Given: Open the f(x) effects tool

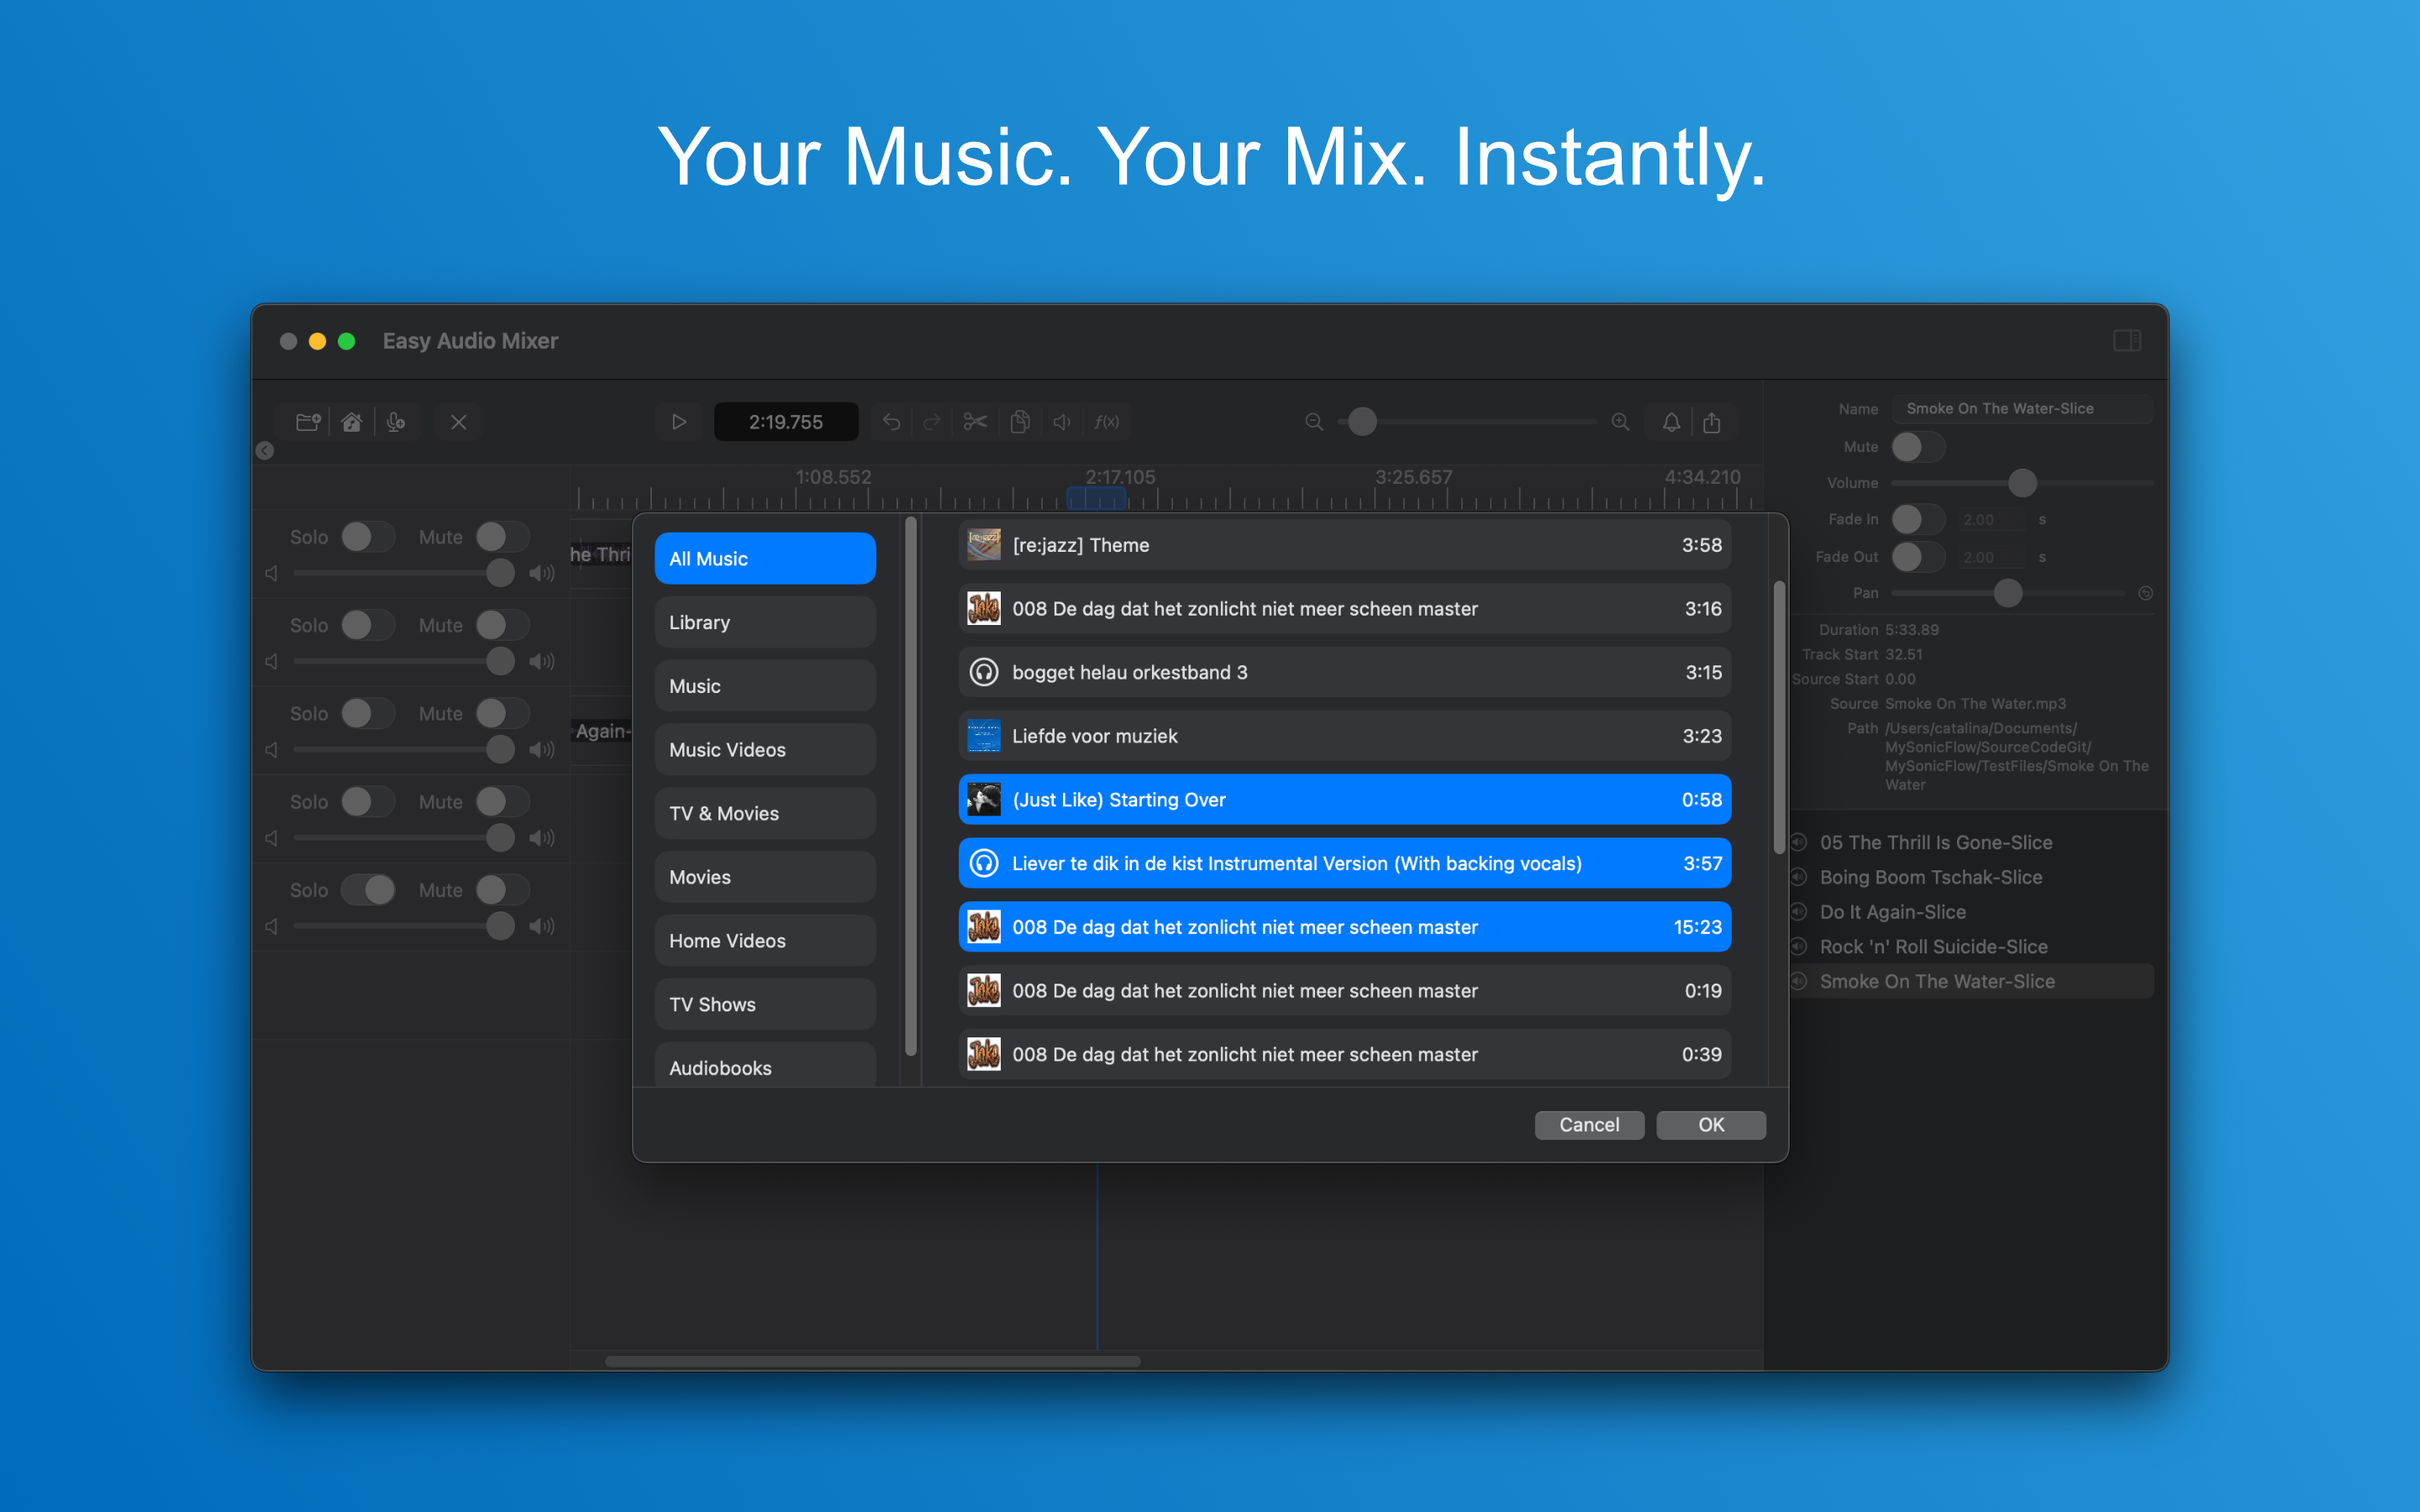Looking at the screenshot, I should (1107, 422).
